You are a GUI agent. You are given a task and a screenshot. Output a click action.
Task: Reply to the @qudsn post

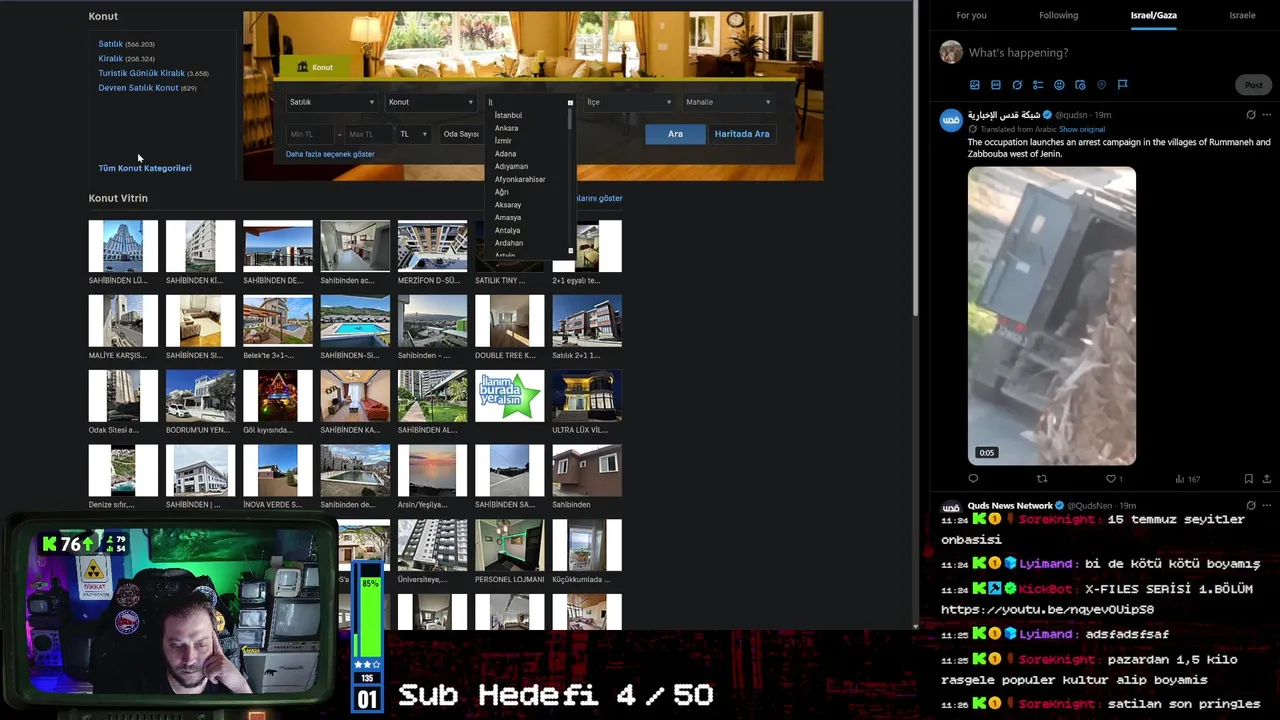point(973,479)
